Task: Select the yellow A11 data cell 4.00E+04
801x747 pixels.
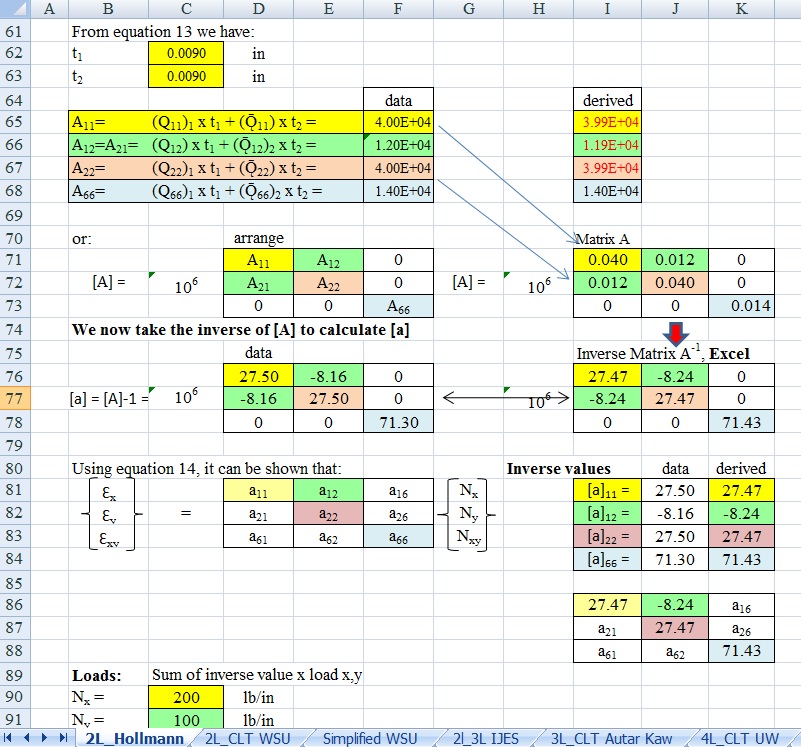Action: pyautogui.click(x=399, y=122)
